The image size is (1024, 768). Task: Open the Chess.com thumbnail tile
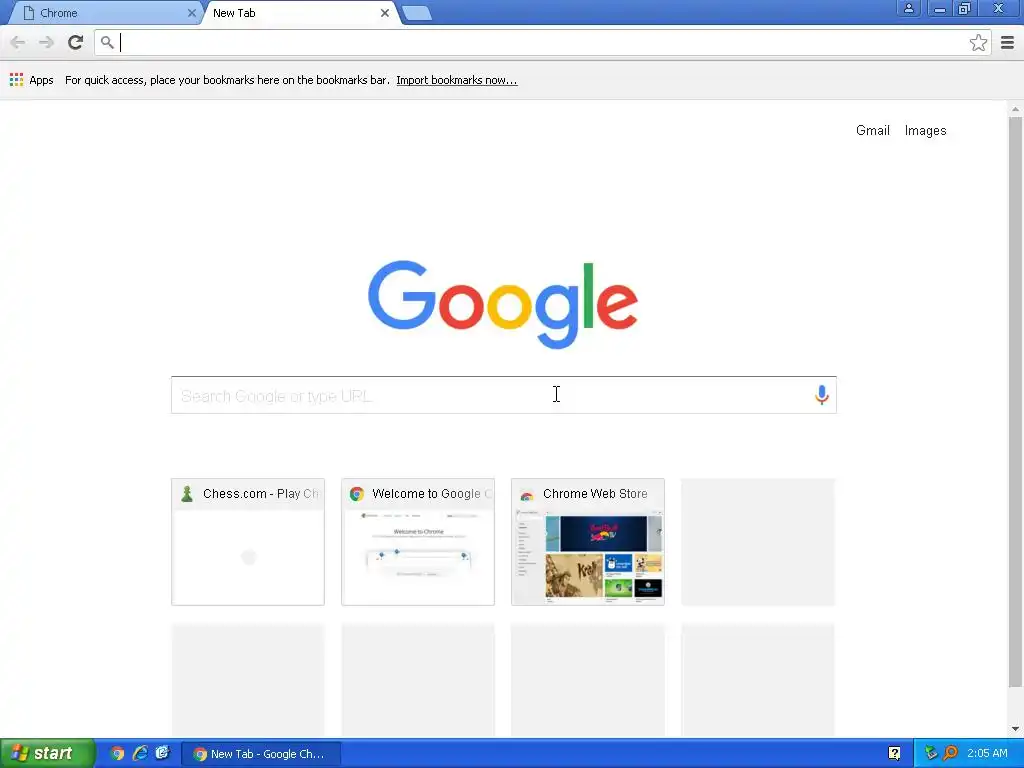[x=248, y=541]
